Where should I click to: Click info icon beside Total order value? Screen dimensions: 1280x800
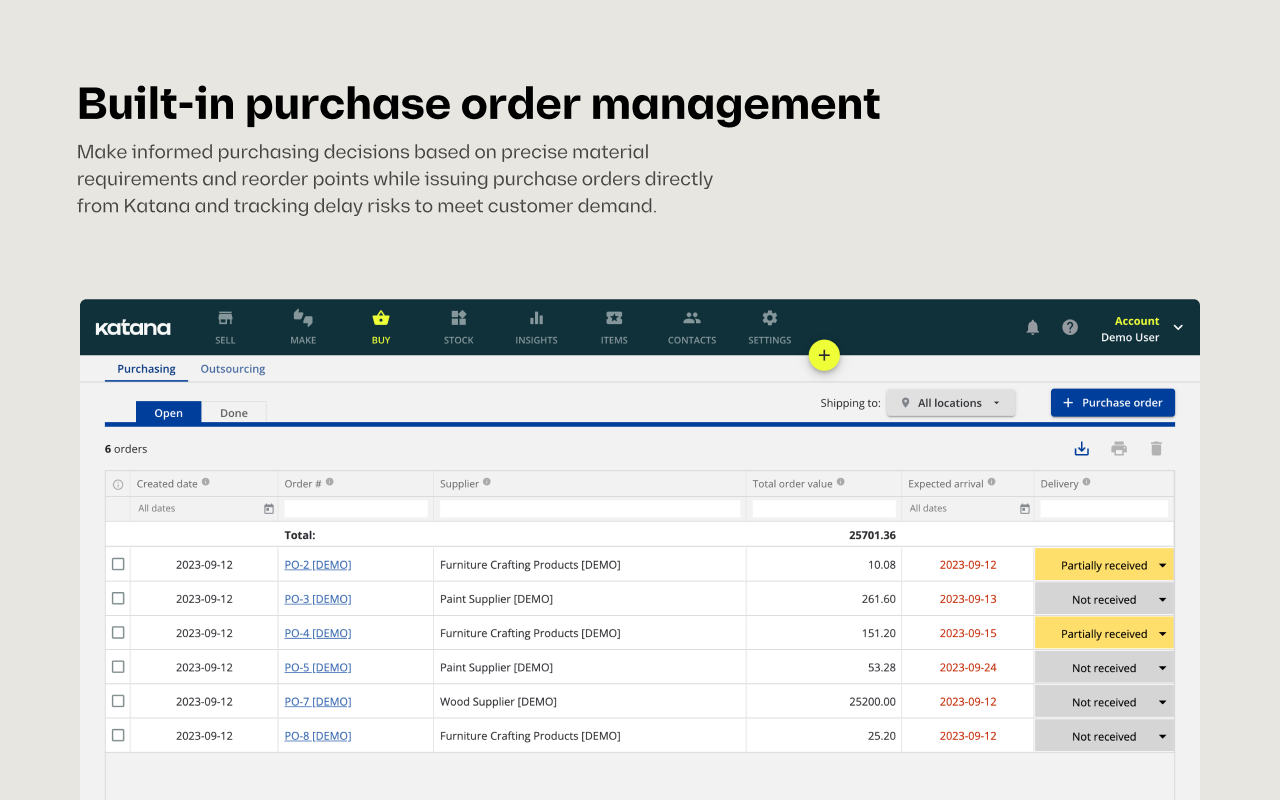click(x=841, y=482)
